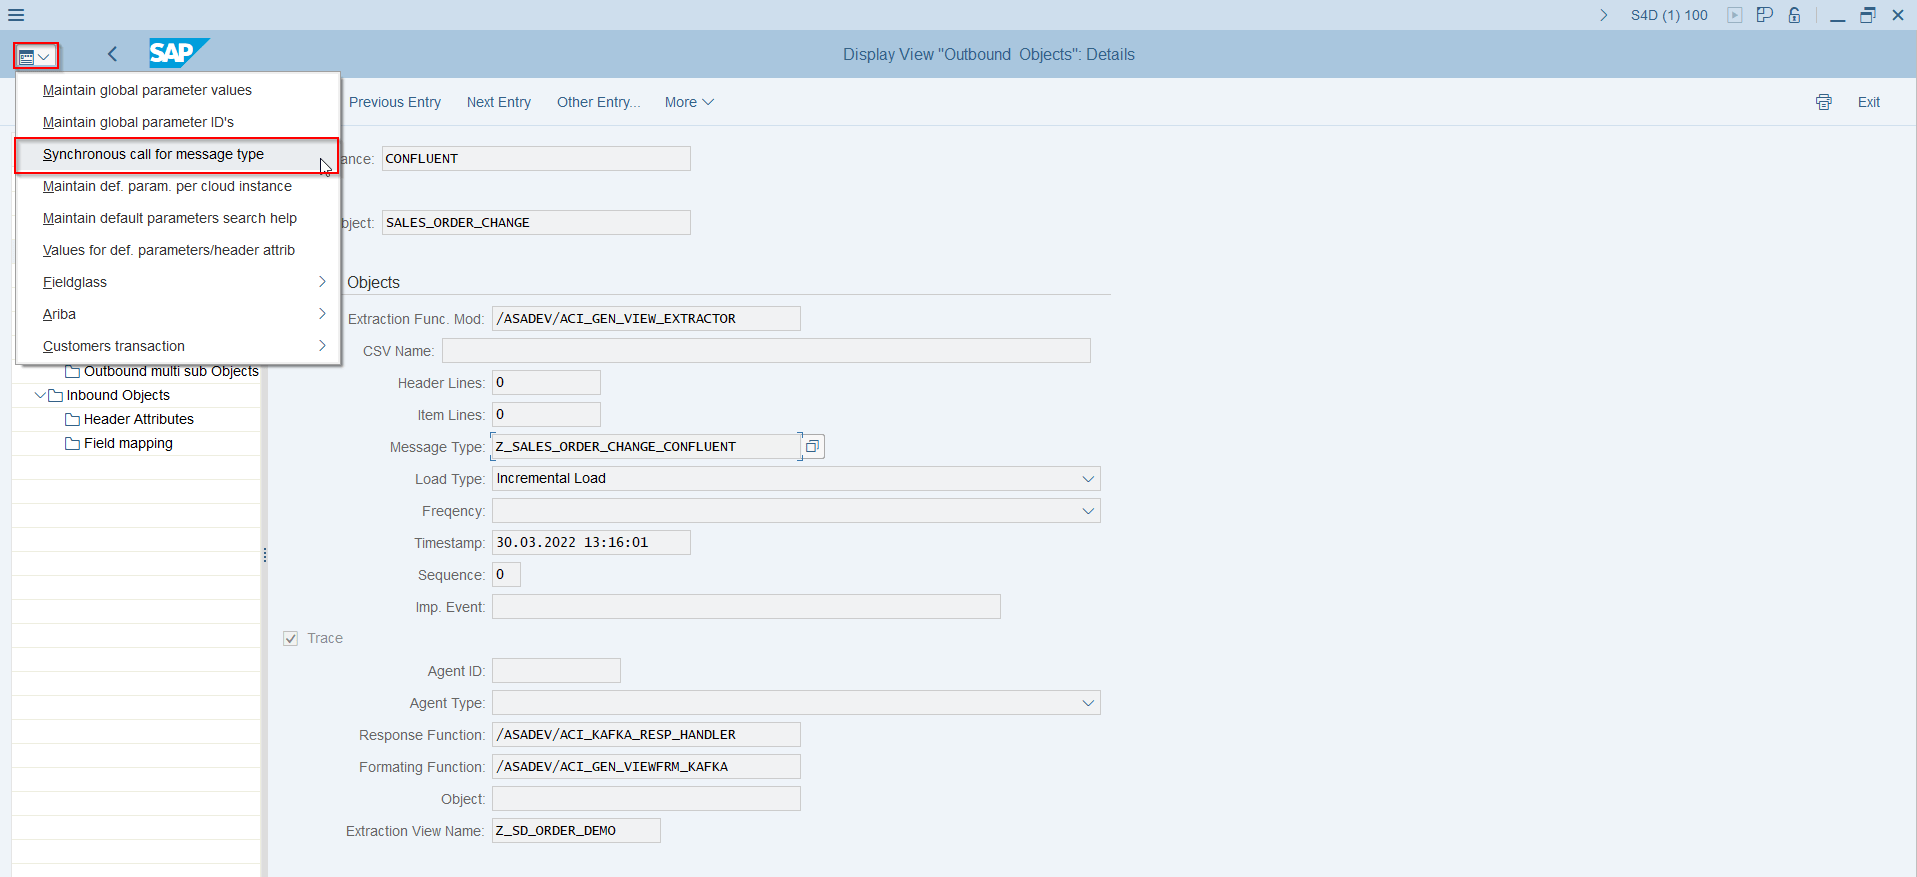This screenshot has height=877, width=1917.
Task: Click the play icon next to S4D system
Action: point(1735,15)
